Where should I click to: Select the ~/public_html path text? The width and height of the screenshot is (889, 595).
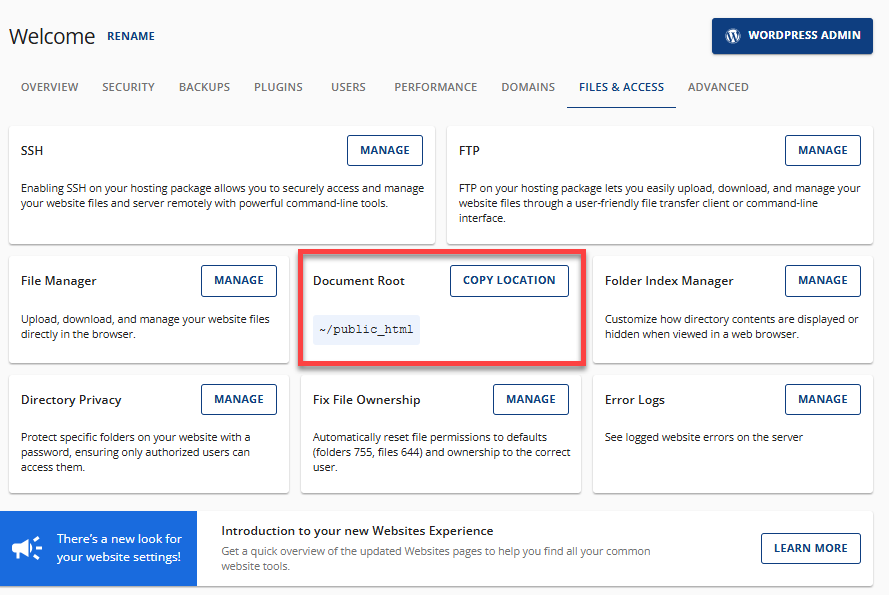366,329
